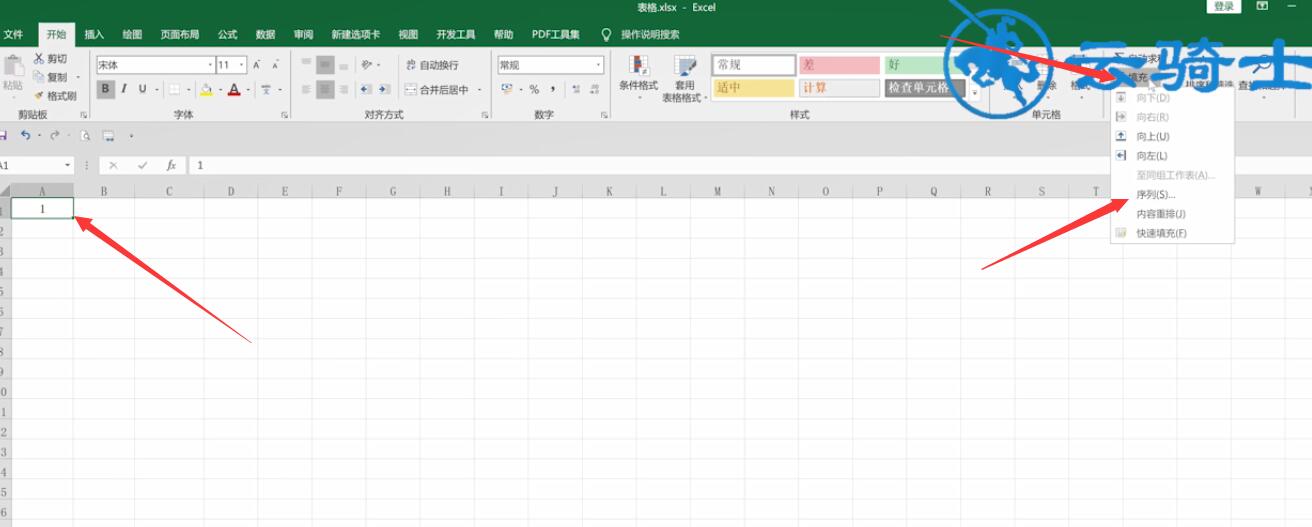Expand the Merge and Center dropdown arrow

(479, 89)
